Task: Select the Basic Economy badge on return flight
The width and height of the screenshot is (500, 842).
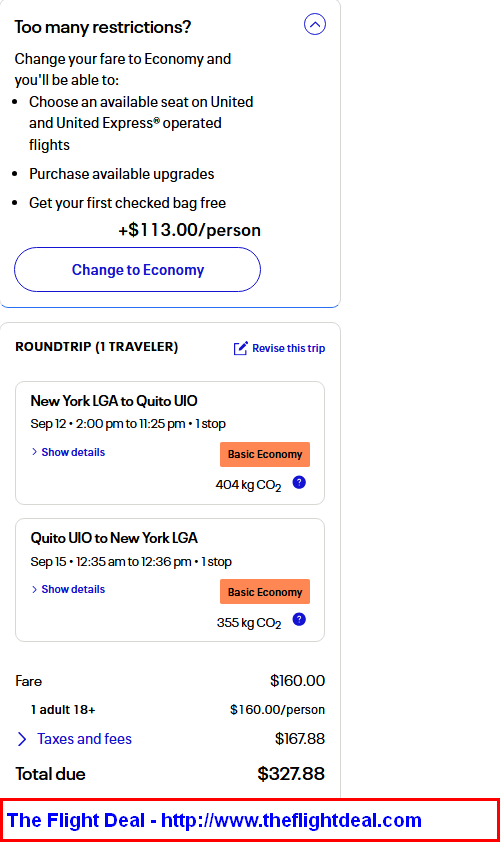Action: (265, 592)
